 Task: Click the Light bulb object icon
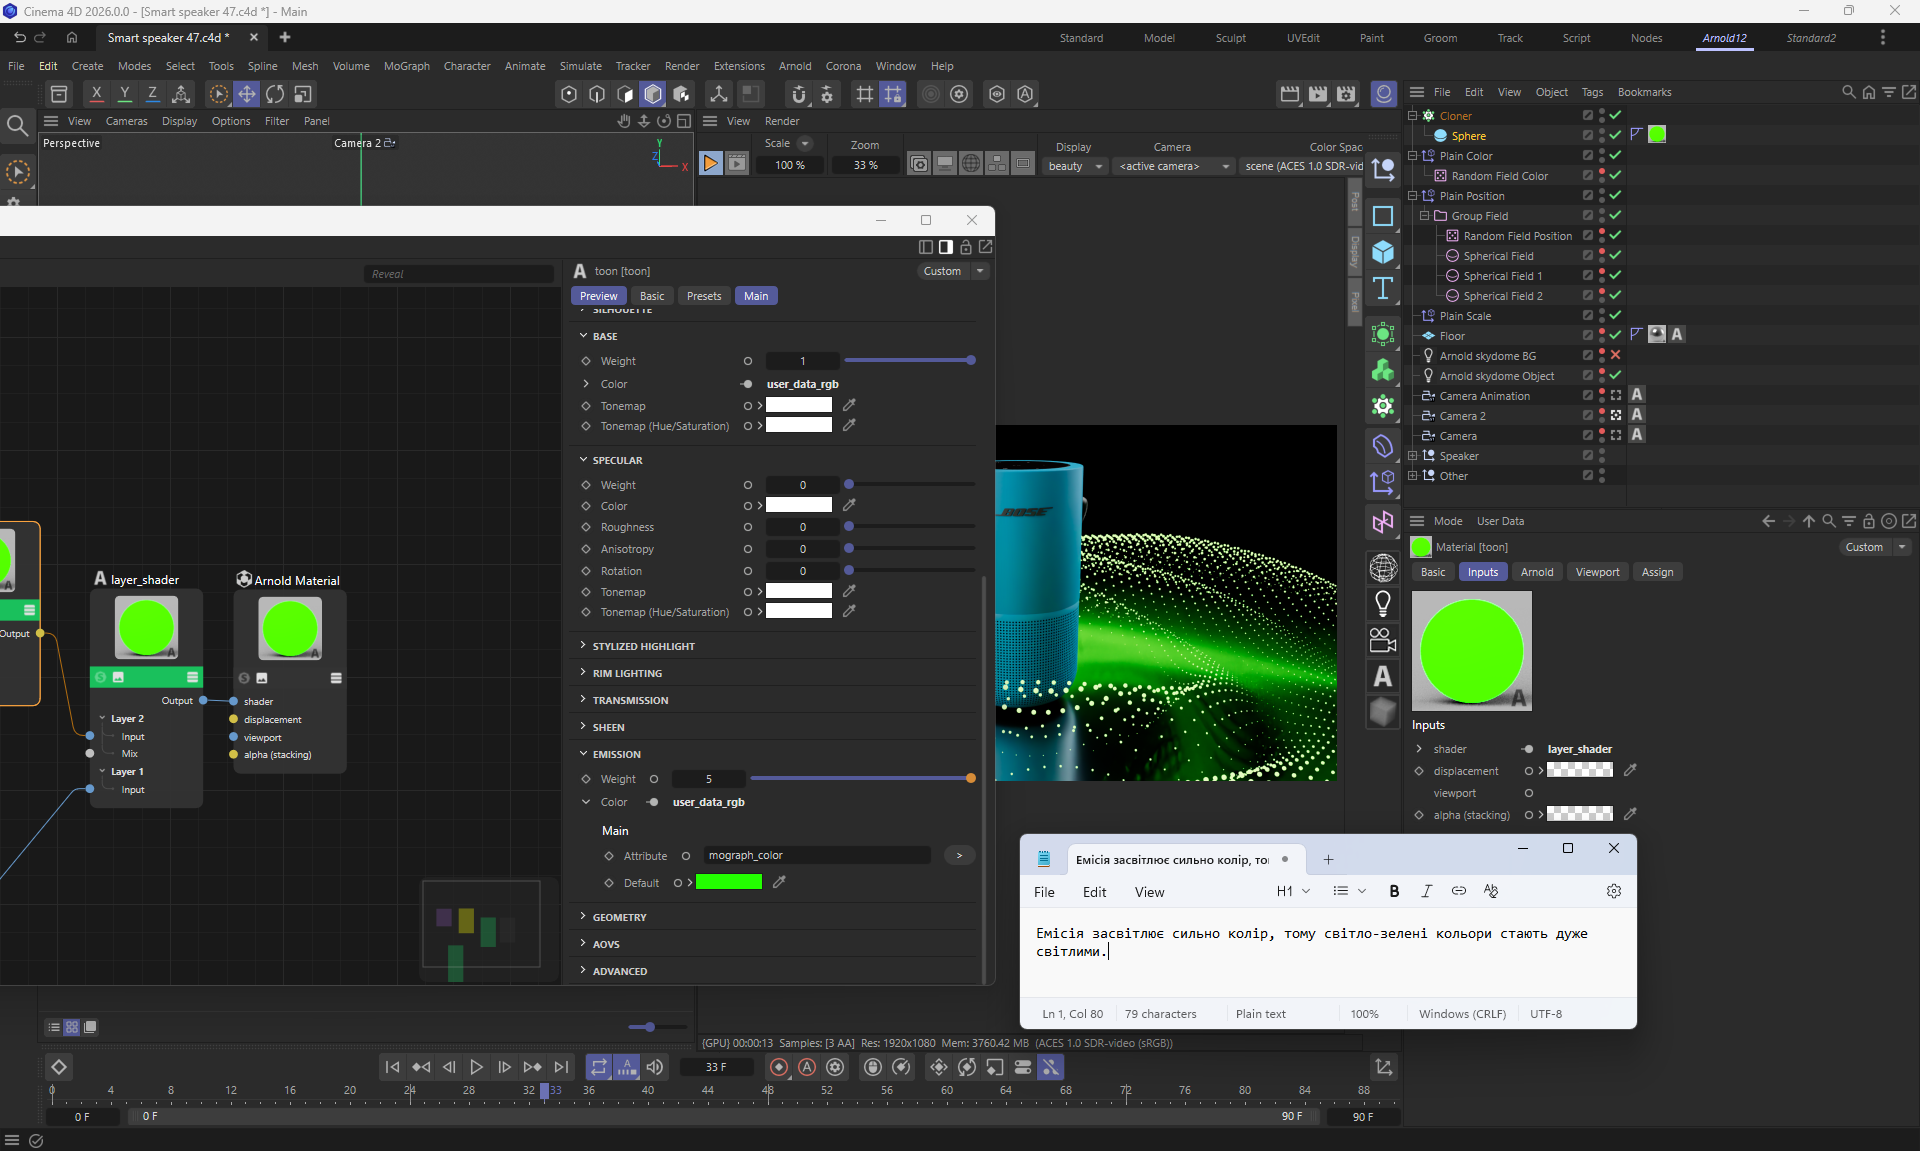(1383, 603)
